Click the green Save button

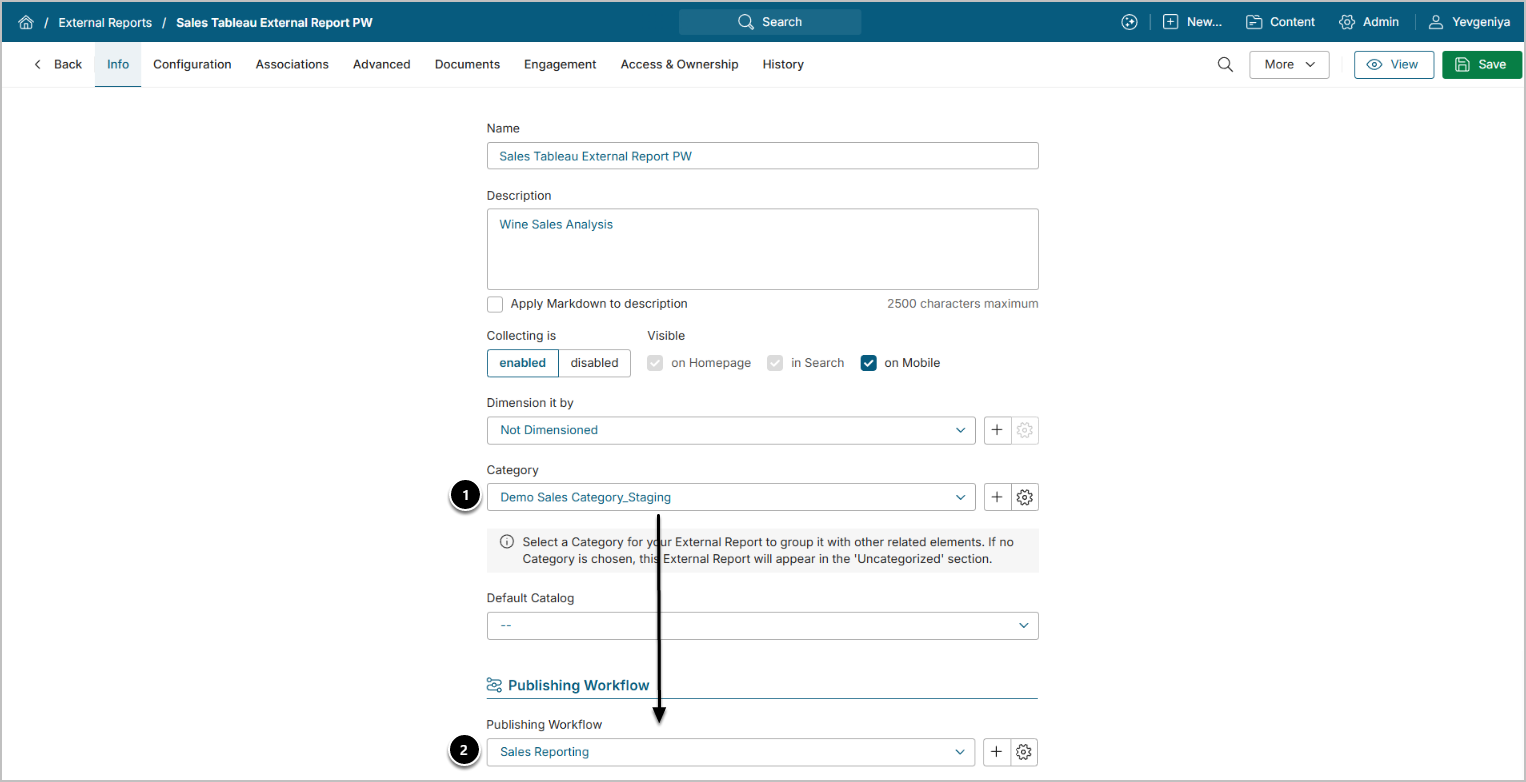(x=1480, y=64)
